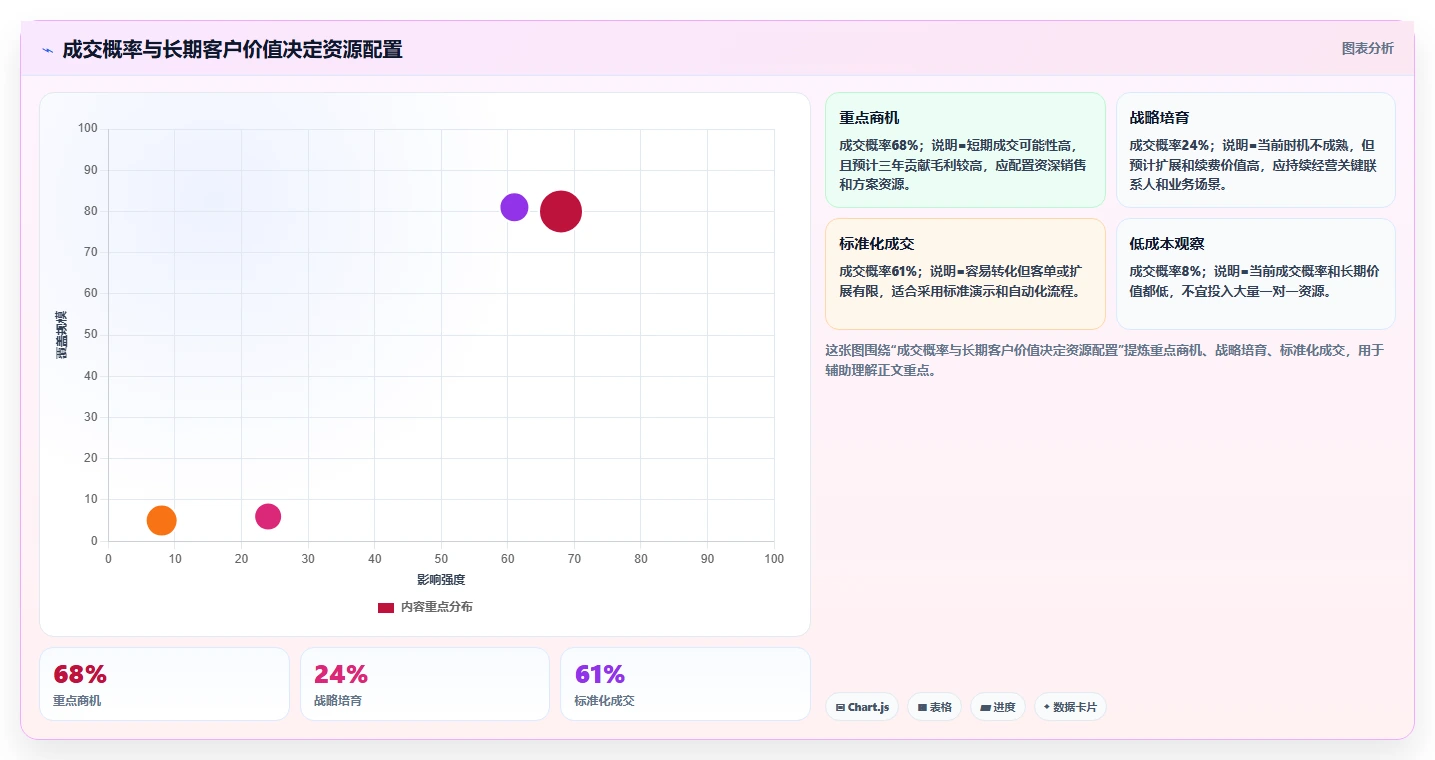
Task: Click the lightning icon beside the title
Action: [47, 50]
